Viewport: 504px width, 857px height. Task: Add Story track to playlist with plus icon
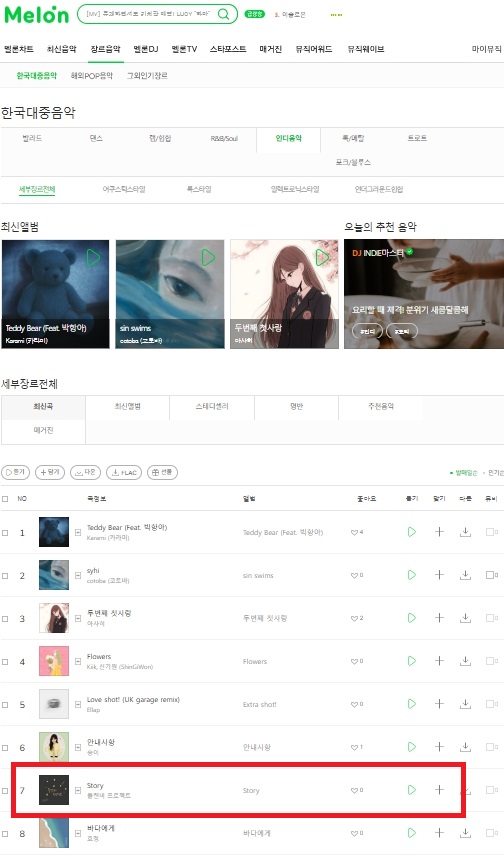[x=439, y=790]
